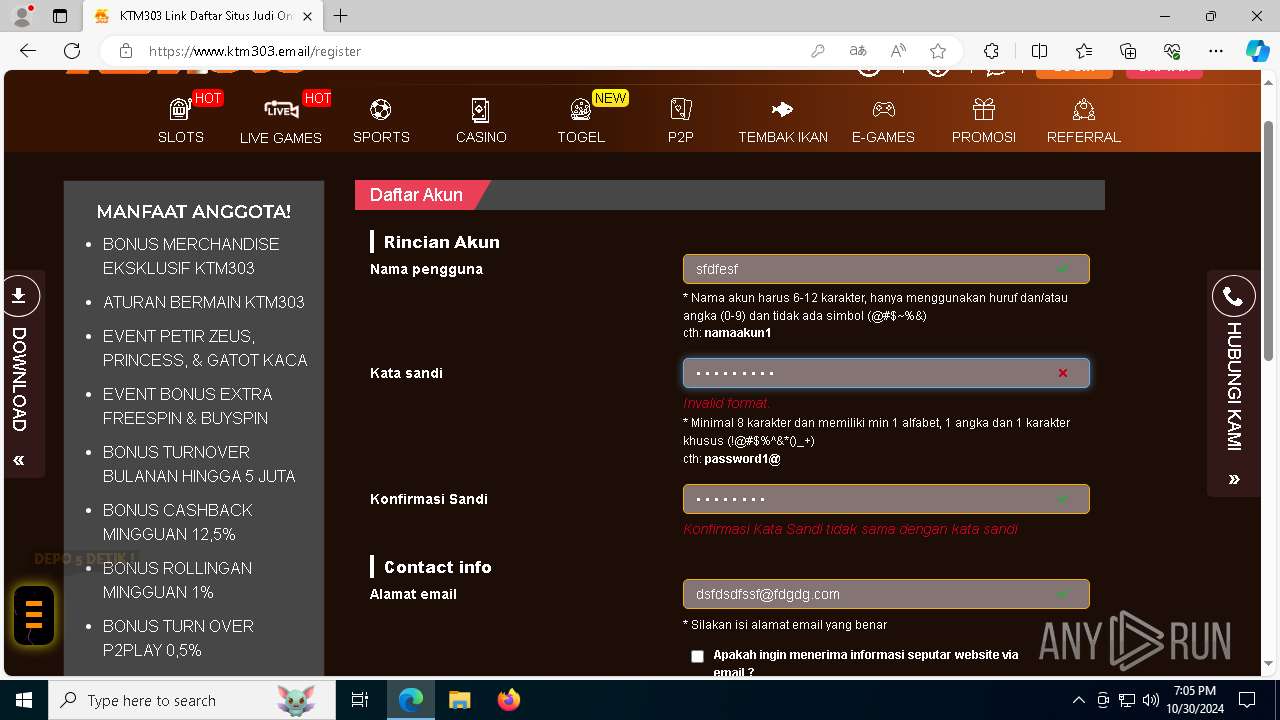Open the TEMBAK IKAN category
The image size is (1280, 720).
click(x=783, y=121)
